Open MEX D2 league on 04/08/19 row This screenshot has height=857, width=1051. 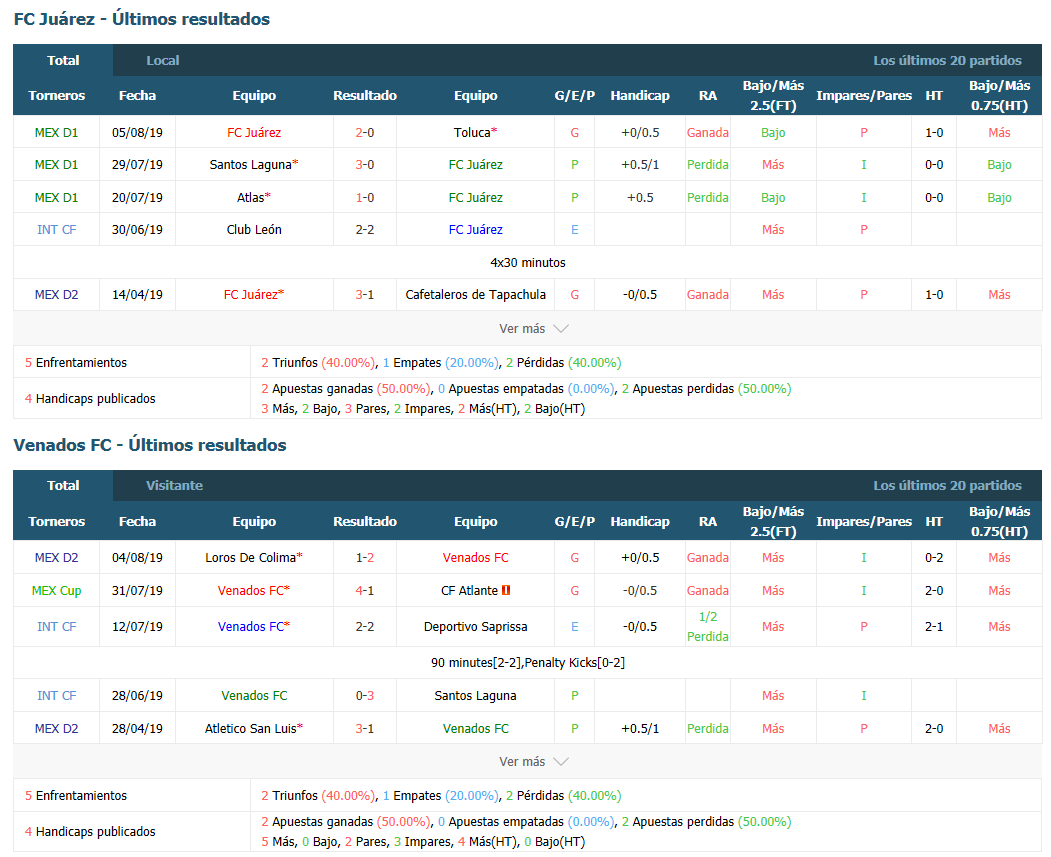click(x=56, y=557)
